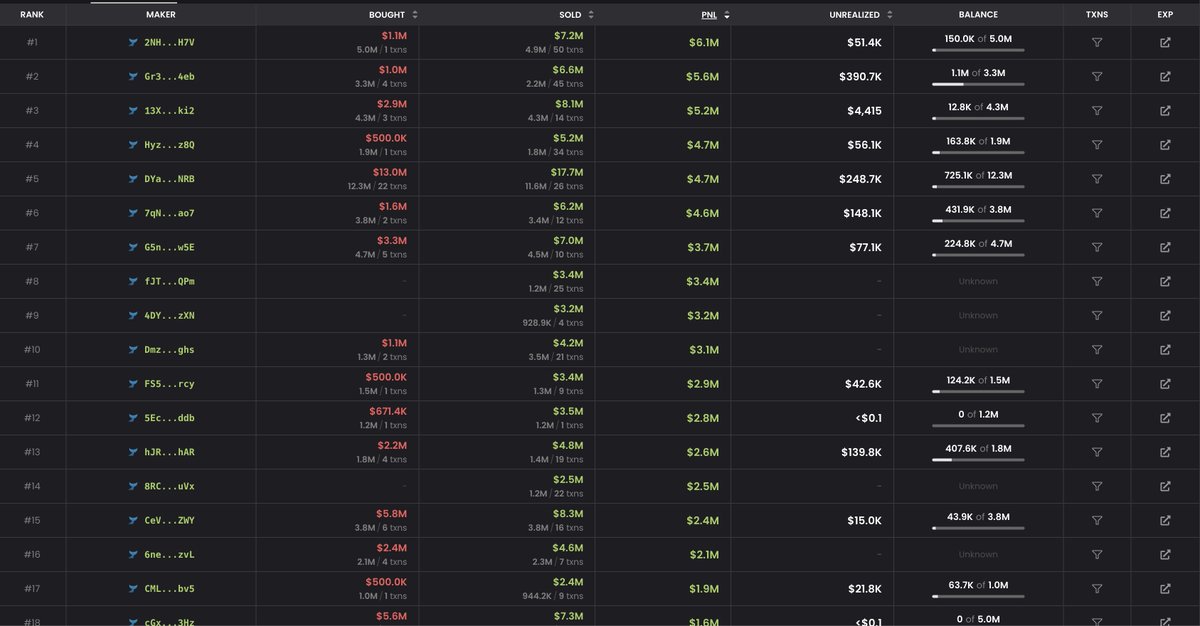1200x626 pixels.
Task: Open explorer link for 13X...ki2
Action: (x=1165, y=111)
